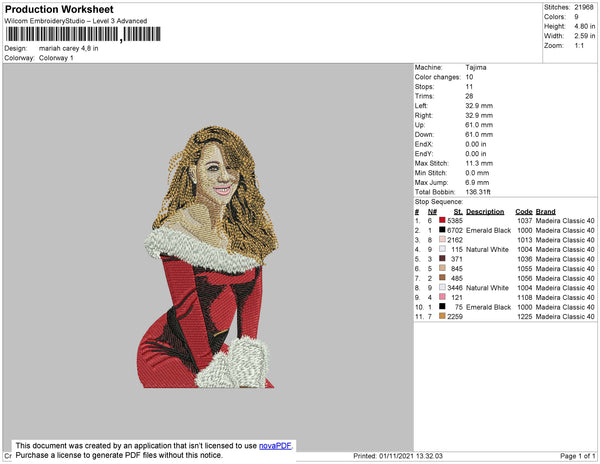Click thread code 1013 in stop 3
The width and height of the screenshot is (600, 464).
click(525, 240)
